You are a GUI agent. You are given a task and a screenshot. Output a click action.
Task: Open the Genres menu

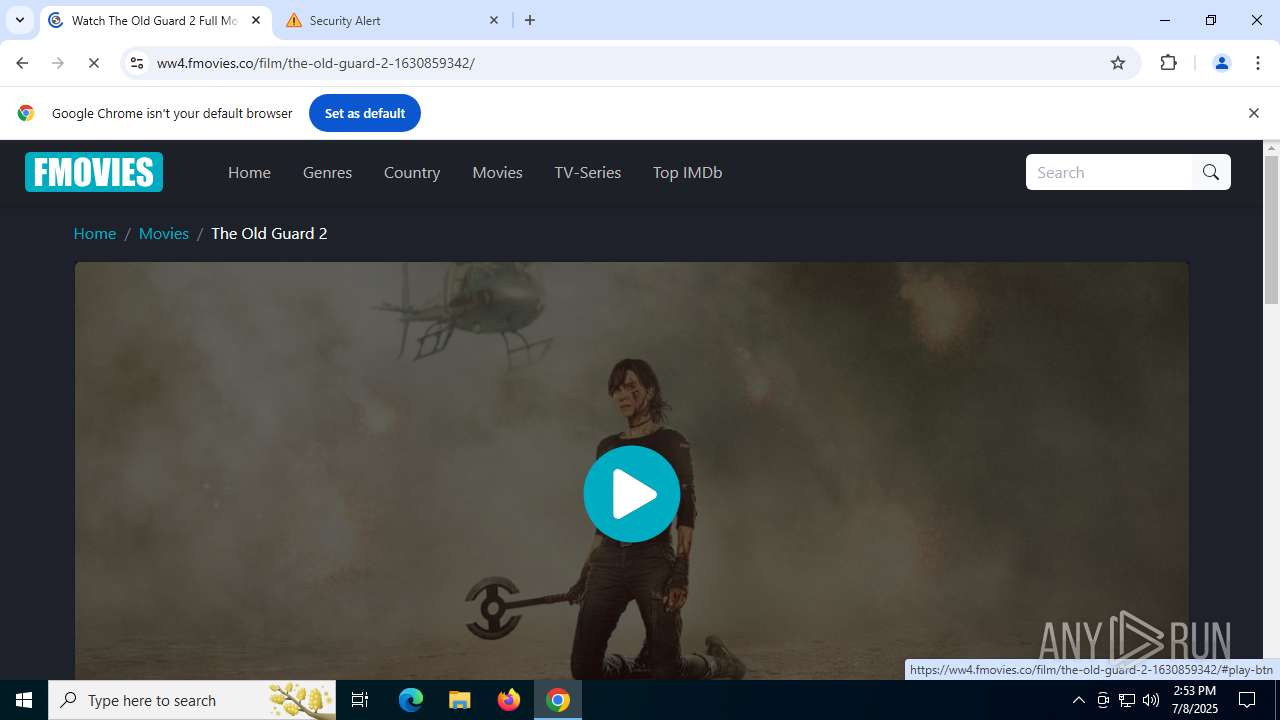pos(327,172)
